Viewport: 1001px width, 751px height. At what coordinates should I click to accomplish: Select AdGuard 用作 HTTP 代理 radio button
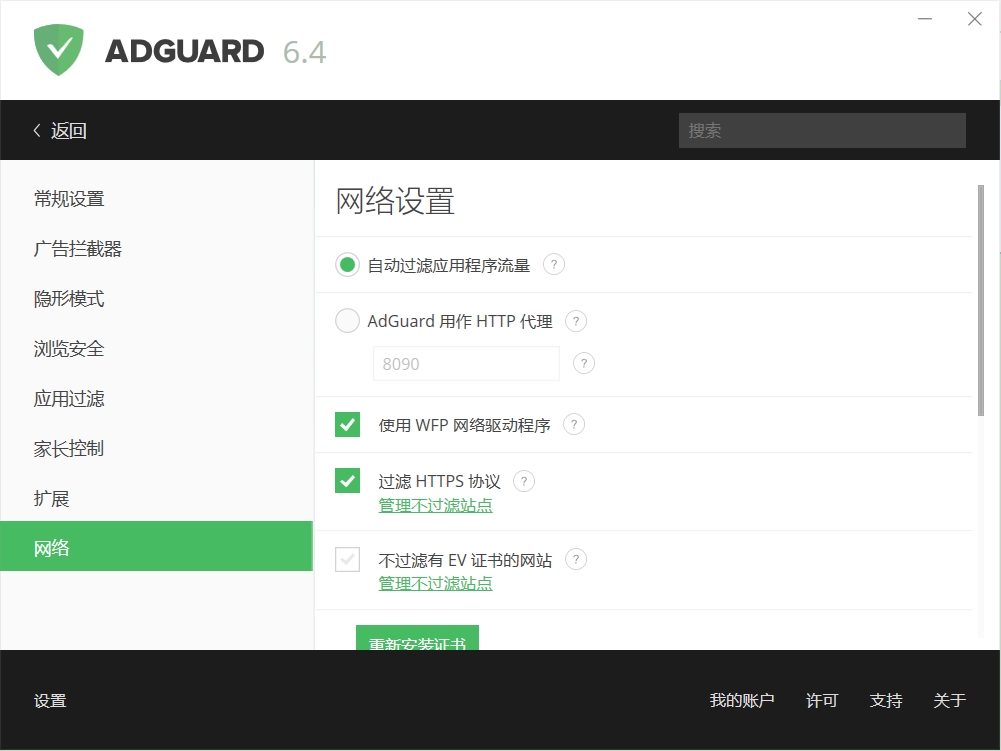pos(347,321)
